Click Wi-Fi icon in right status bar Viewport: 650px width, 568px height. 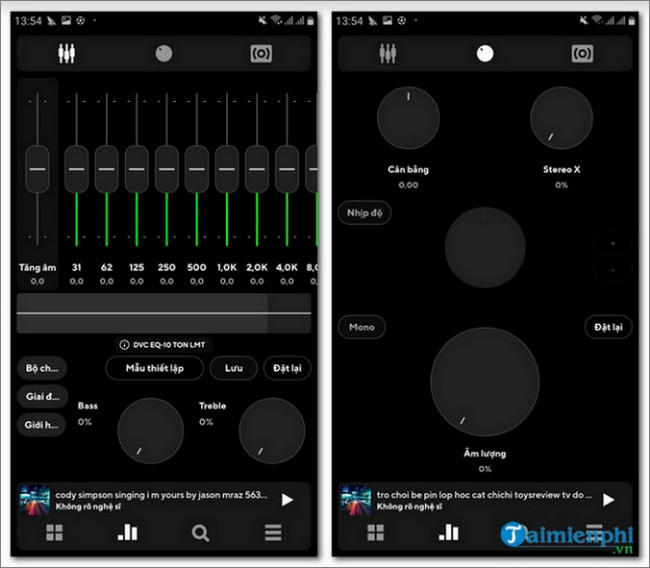pyautogui.click(x=597, y=20)
